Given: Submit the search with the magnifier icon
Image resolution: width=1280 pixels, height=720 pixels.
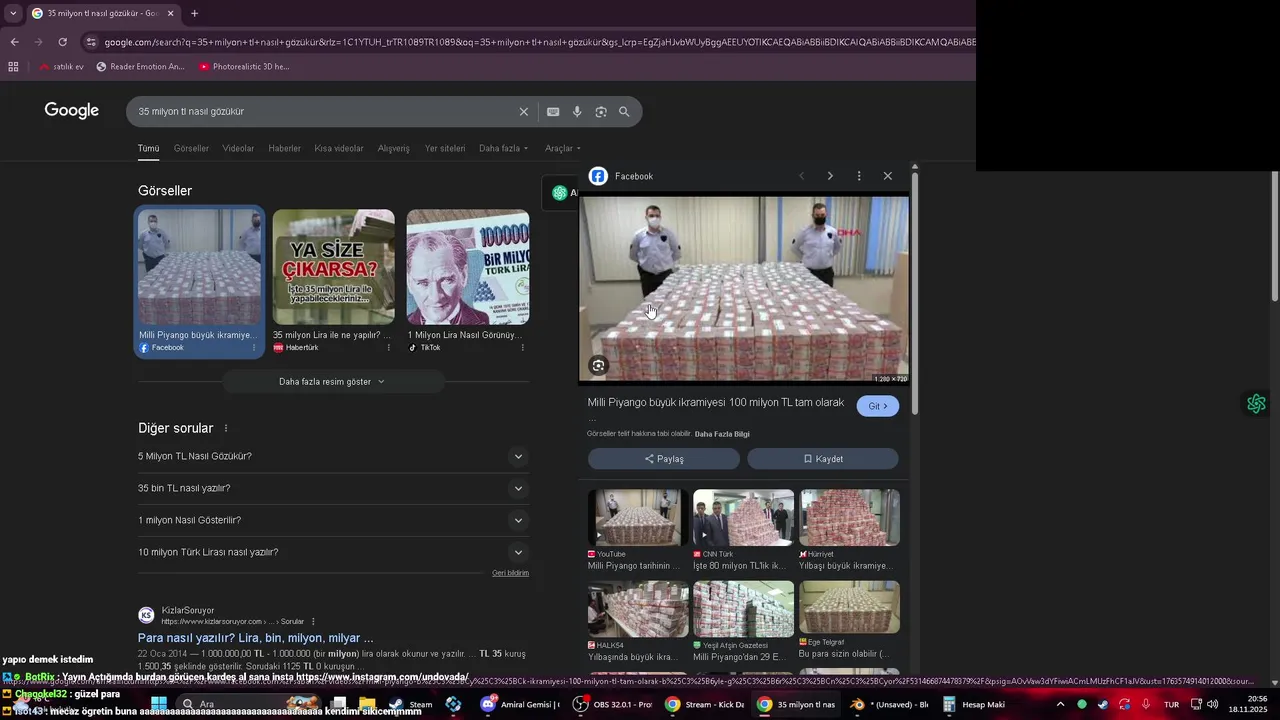Looking at the screenshot, I should [624, 112].
